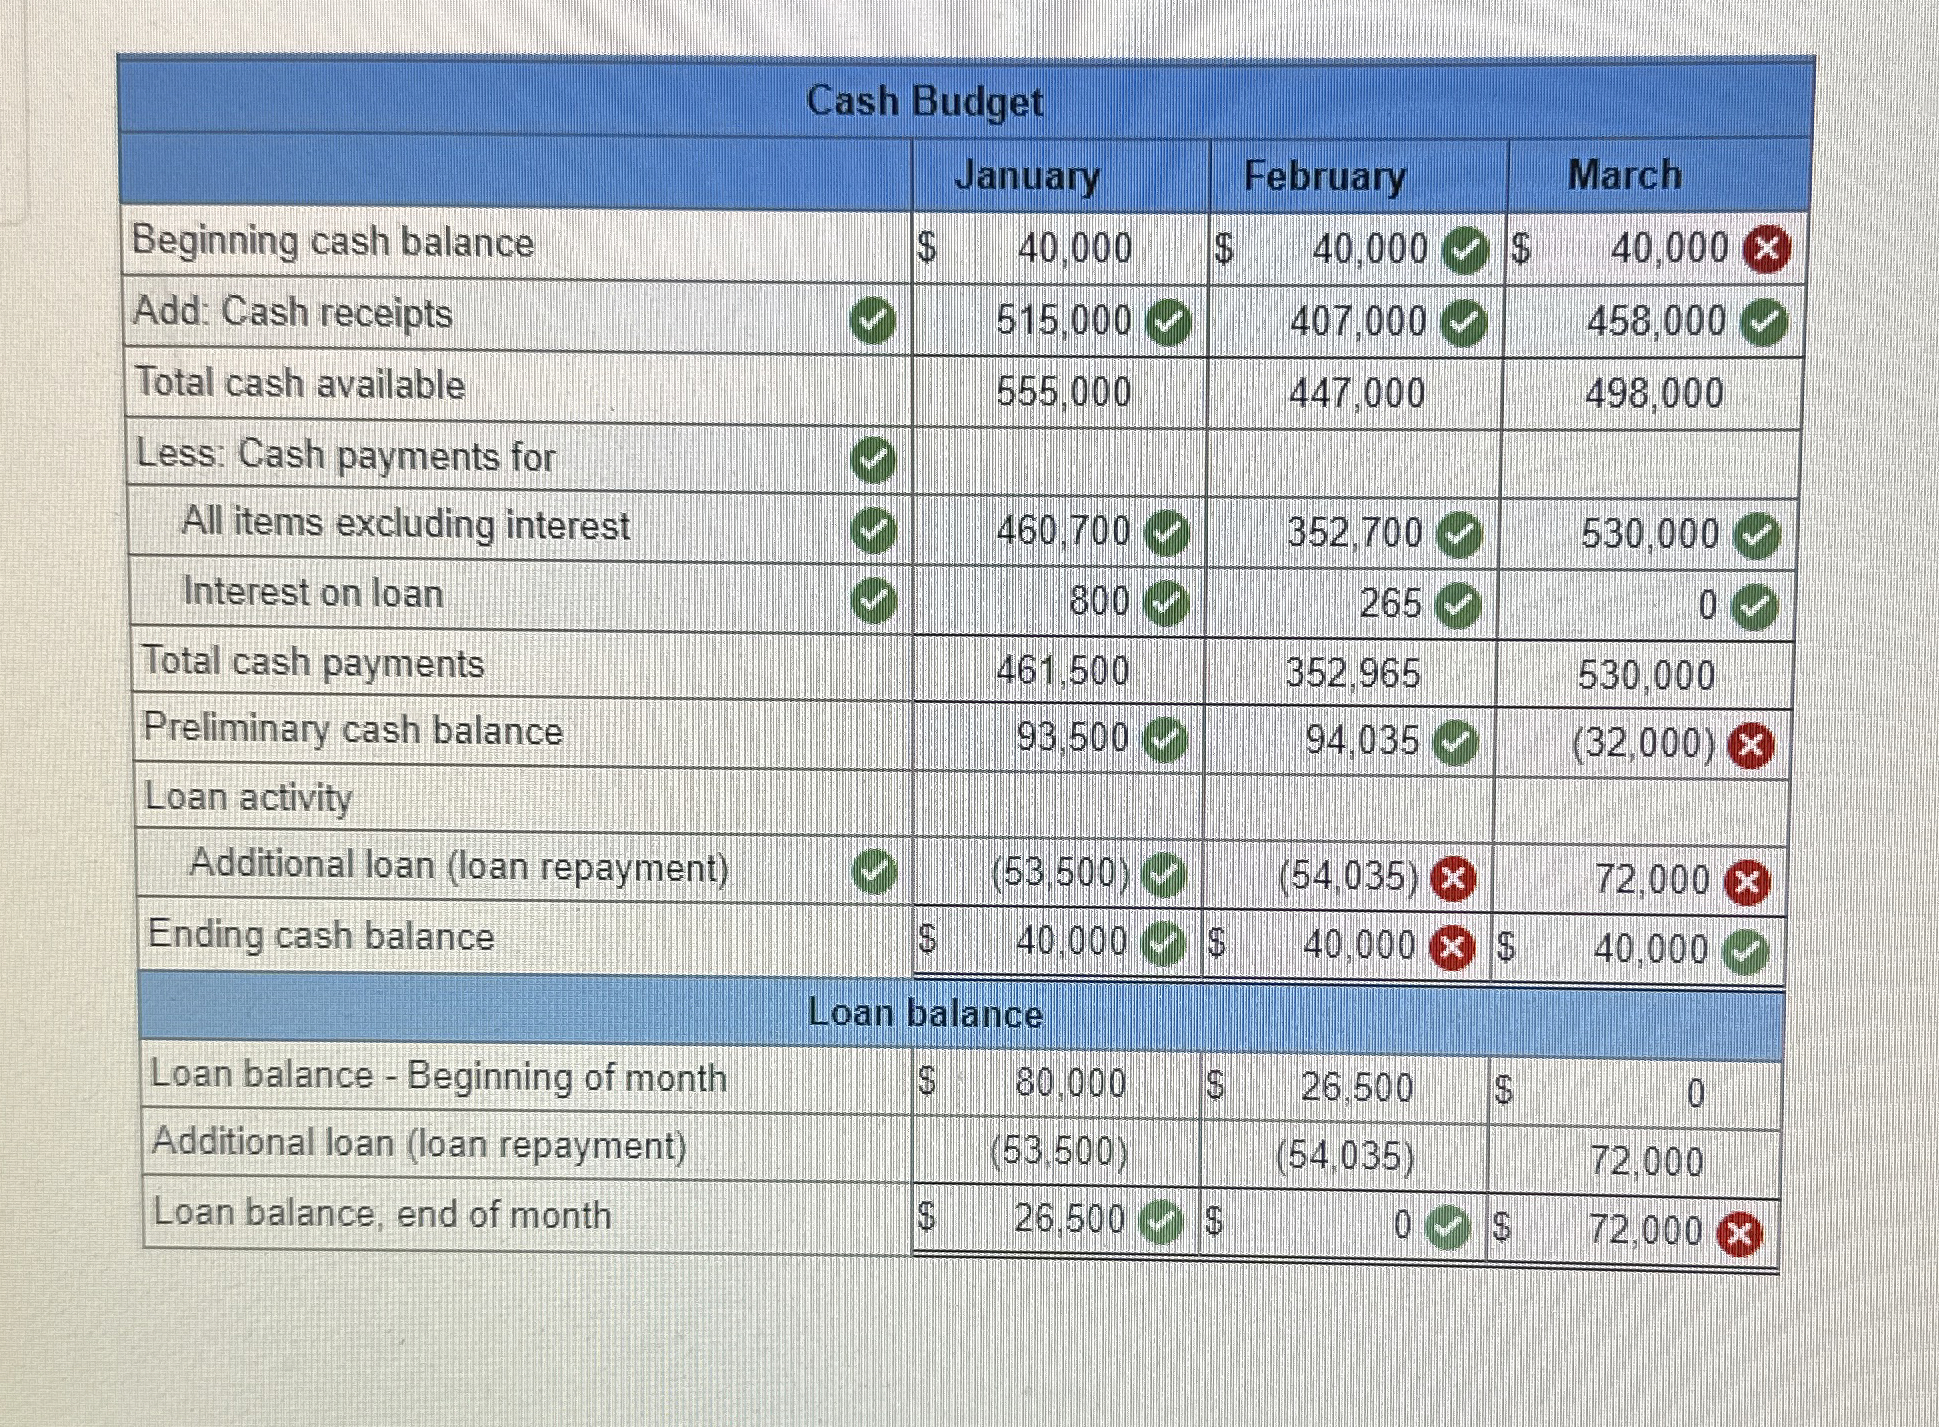Click the February column header
This screenshot has height=1427, width=1939.
[x=1324, y=176]
